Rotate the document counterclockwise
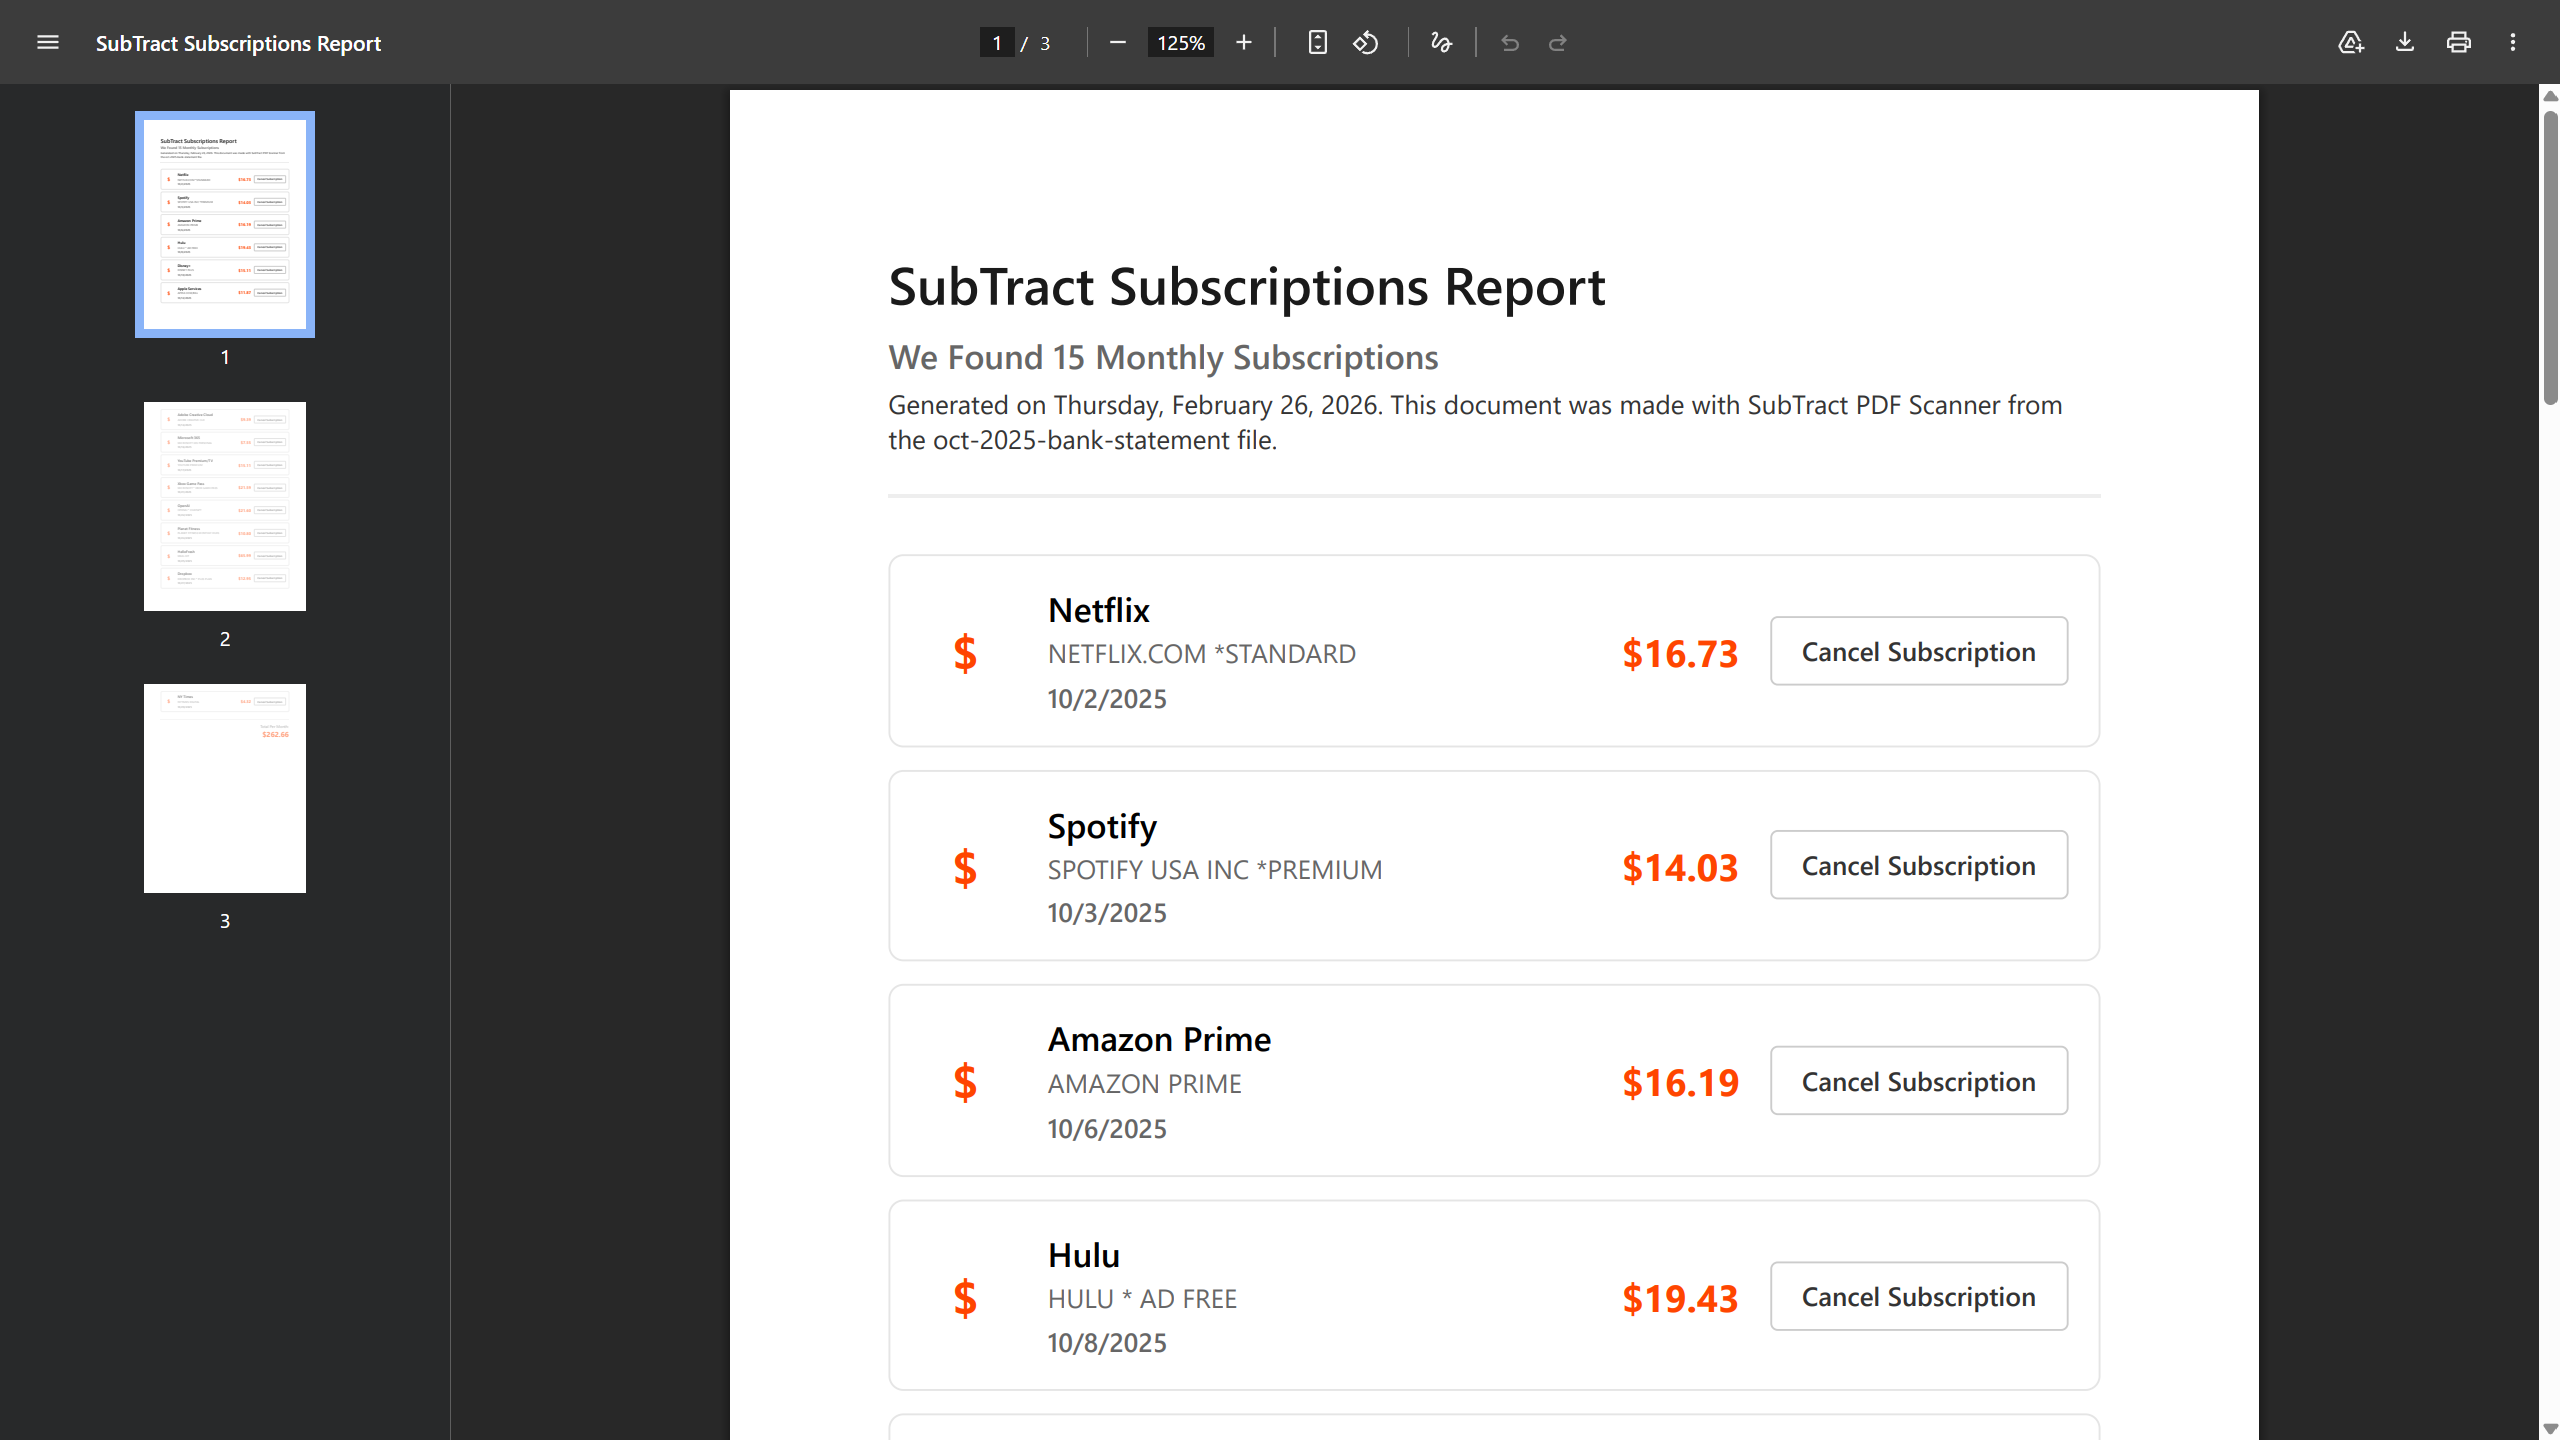The height and width of the screenshot is (1440, 2560). click(x=1366, y=42)
